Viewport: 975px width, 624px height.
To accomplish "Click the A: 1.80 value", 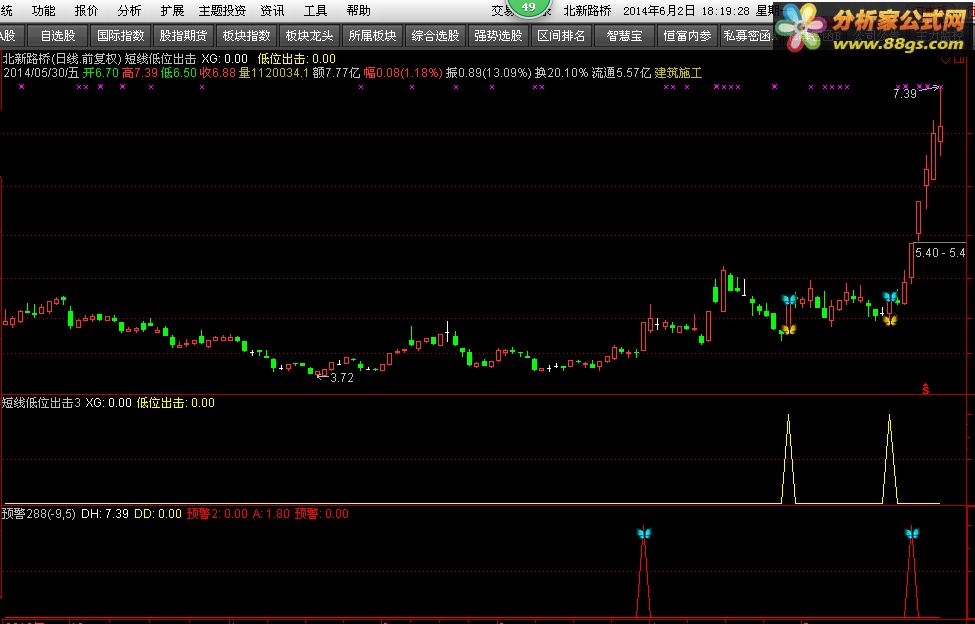I will click(271, 513).
